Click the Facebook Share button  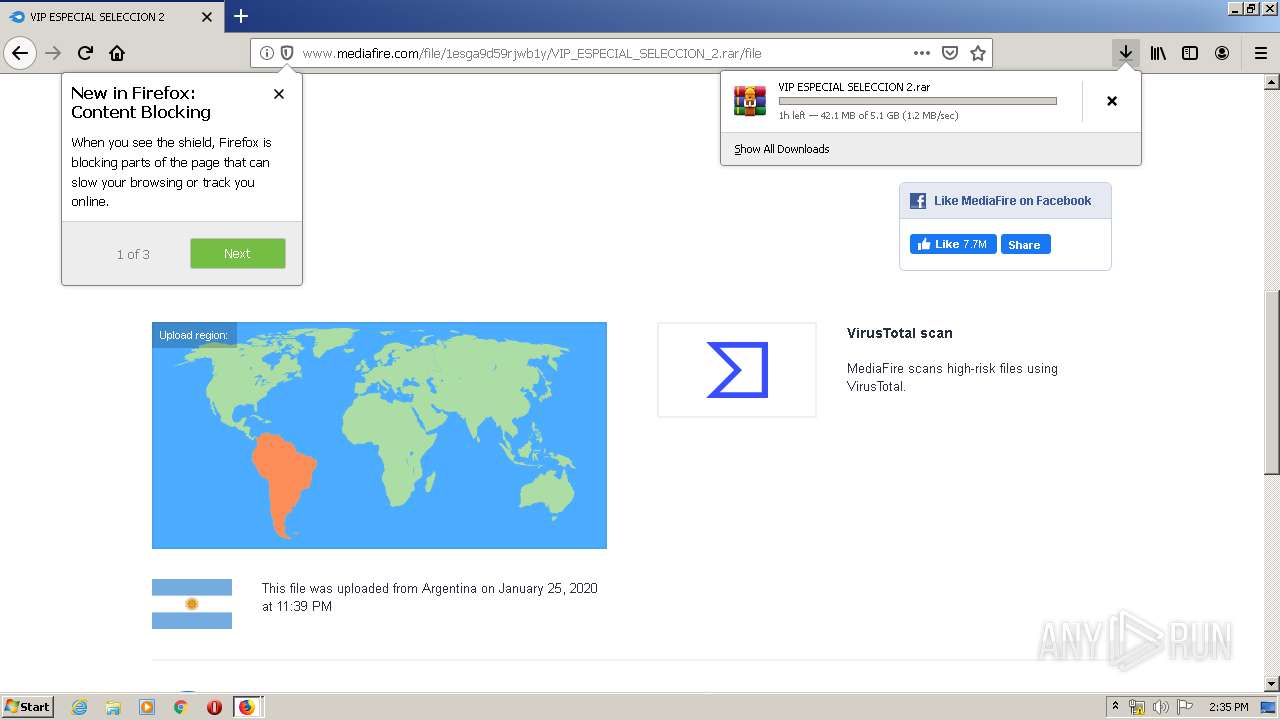1024,245
